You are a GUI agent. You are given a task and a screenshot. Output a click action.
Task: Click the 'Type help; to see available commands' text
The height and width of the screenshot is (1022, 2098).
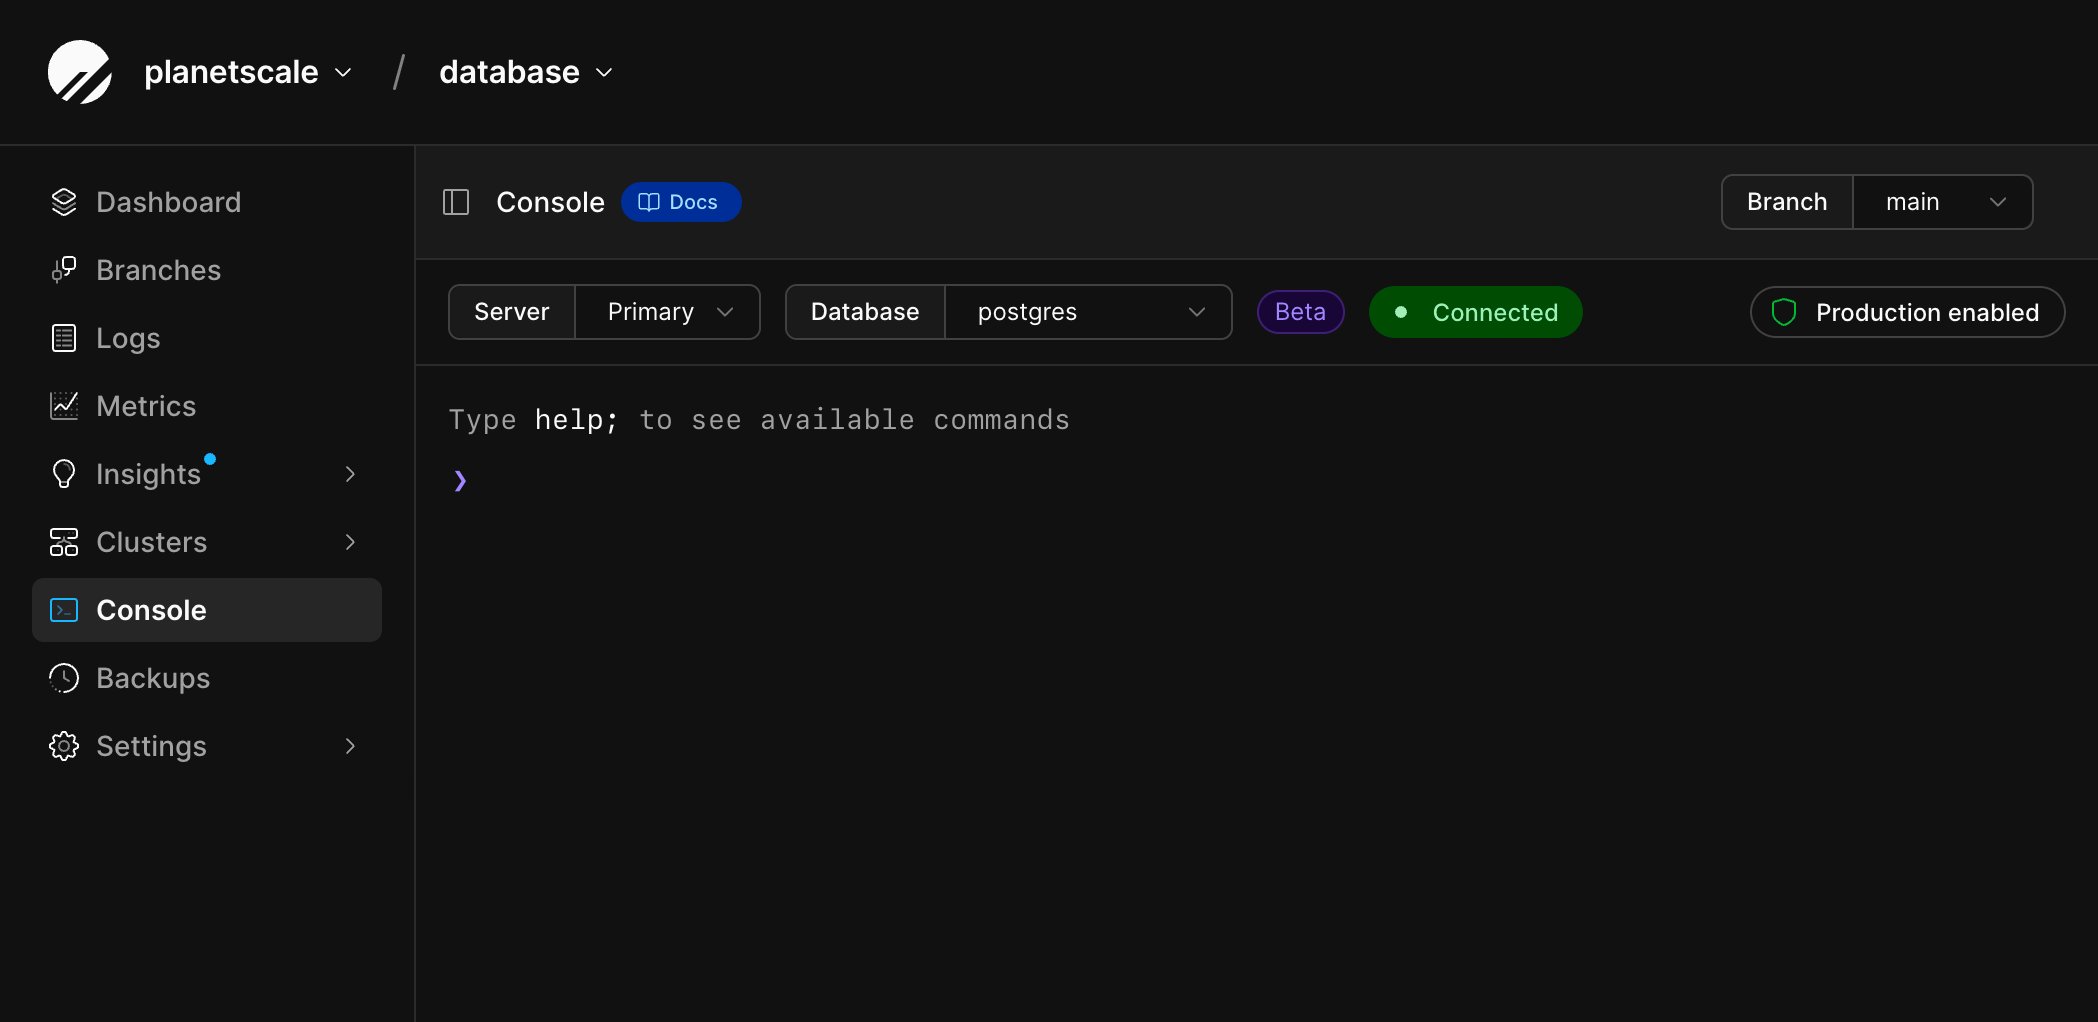(x=759, y=420)
